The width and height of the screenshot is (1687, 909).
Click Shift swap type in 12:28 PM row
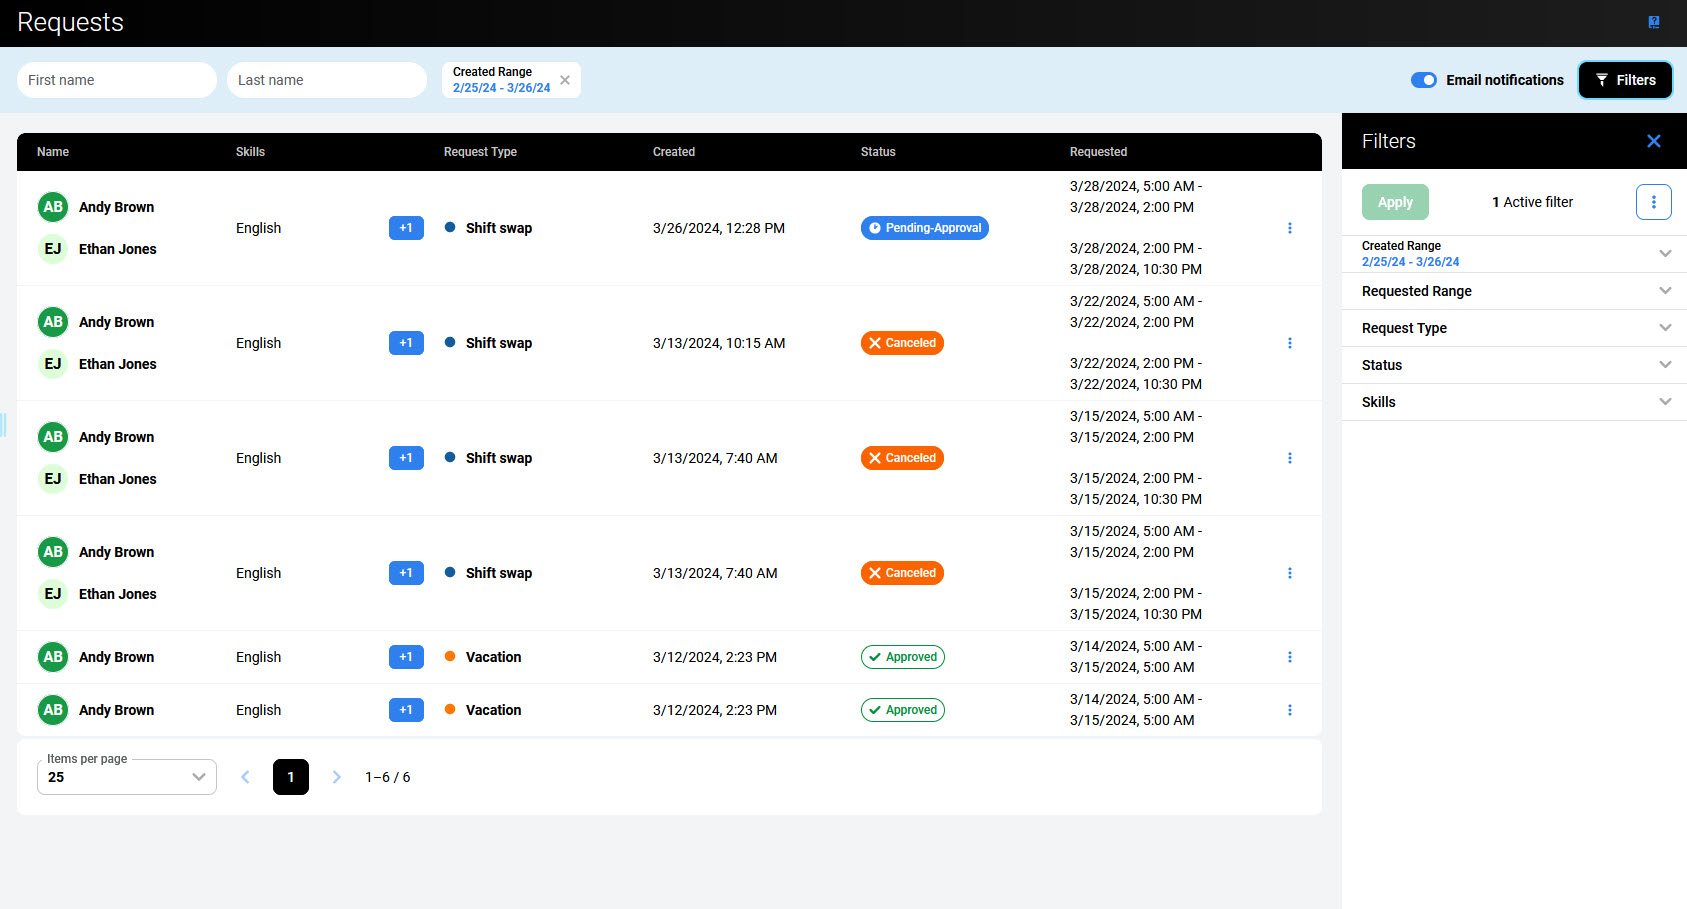coord(499,228)
